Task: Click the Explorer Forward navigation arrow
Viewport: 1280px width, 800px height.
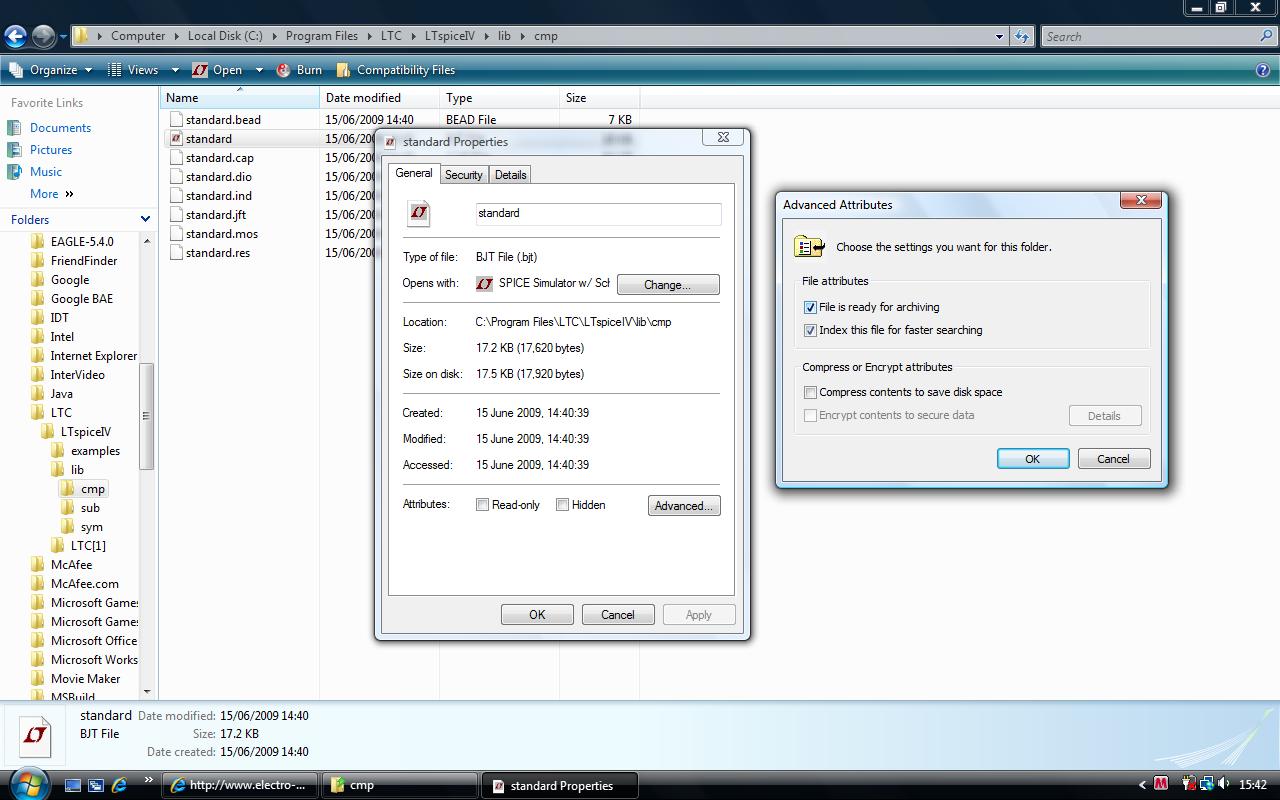Action: coord(43,36)
